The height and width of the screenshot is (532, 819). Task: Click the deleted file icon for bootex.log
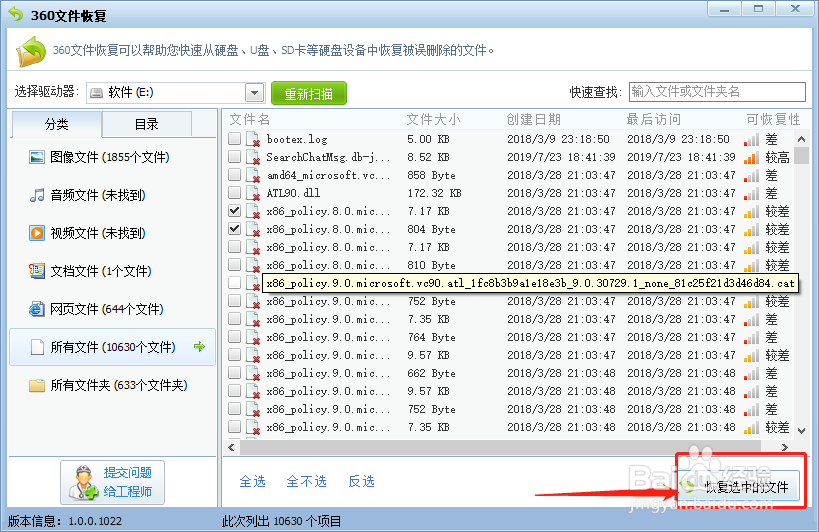[253, 139]
